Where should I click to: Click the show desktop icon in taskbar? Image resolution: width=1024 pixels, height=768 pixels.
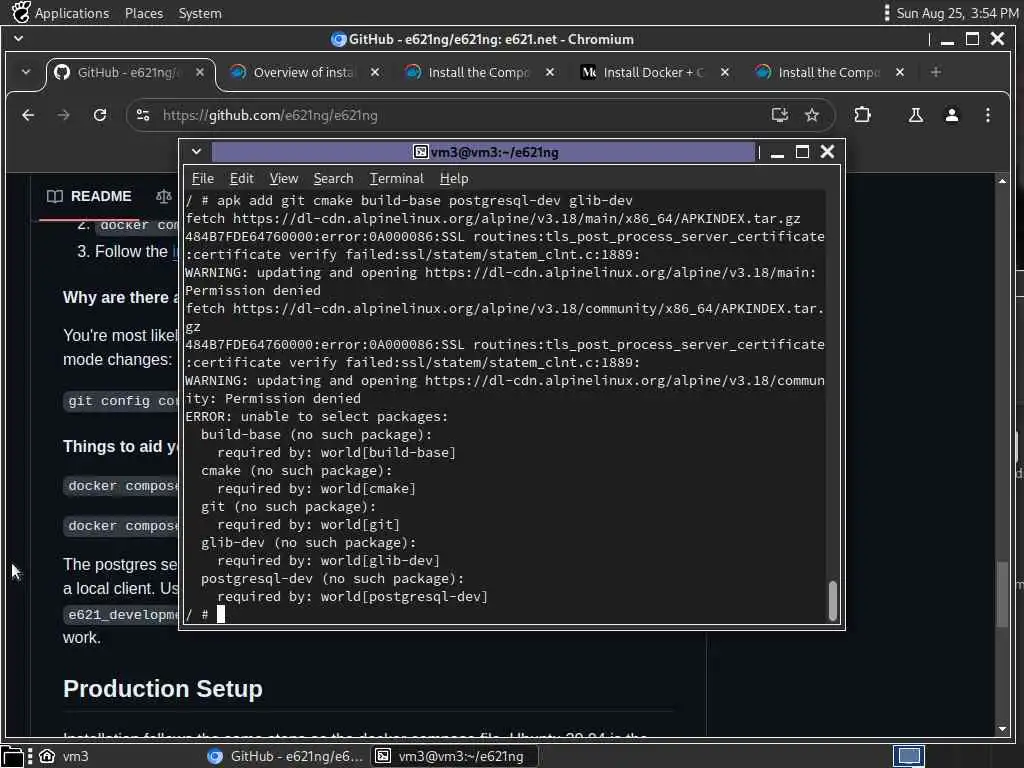(x=12, y=756)
